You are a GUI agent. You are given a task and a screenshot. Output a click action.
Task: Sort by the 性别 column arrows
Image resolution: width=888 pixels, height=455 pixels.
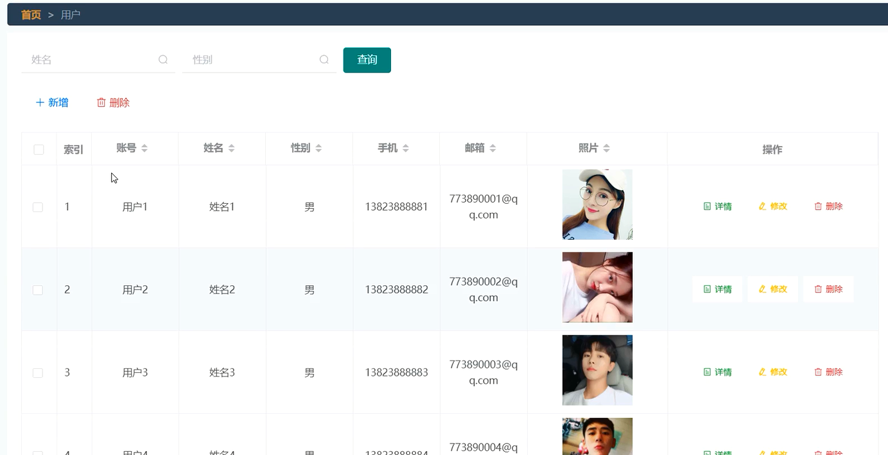tap(319, 148)
